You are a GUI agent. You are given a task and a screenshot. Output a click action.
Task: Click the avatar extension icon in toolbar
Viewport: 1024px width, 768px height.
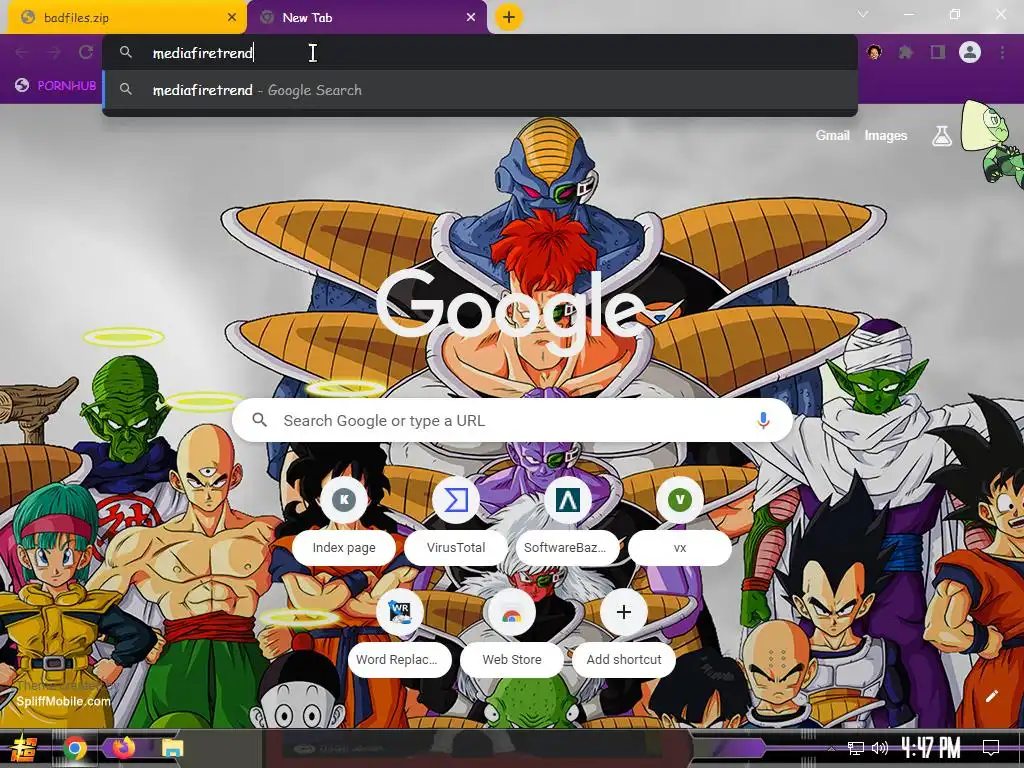[x=874, y=52]
